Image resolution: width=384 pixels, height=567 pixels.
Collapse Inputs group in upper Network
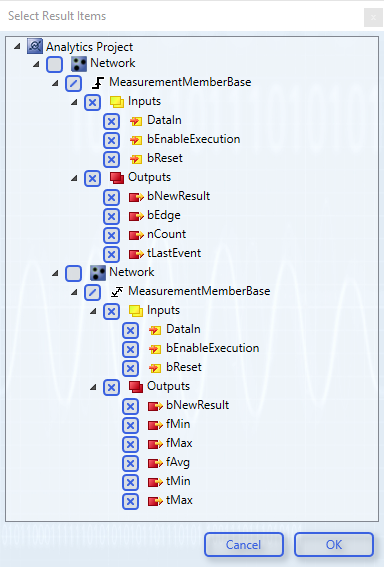tap(74, 103)
